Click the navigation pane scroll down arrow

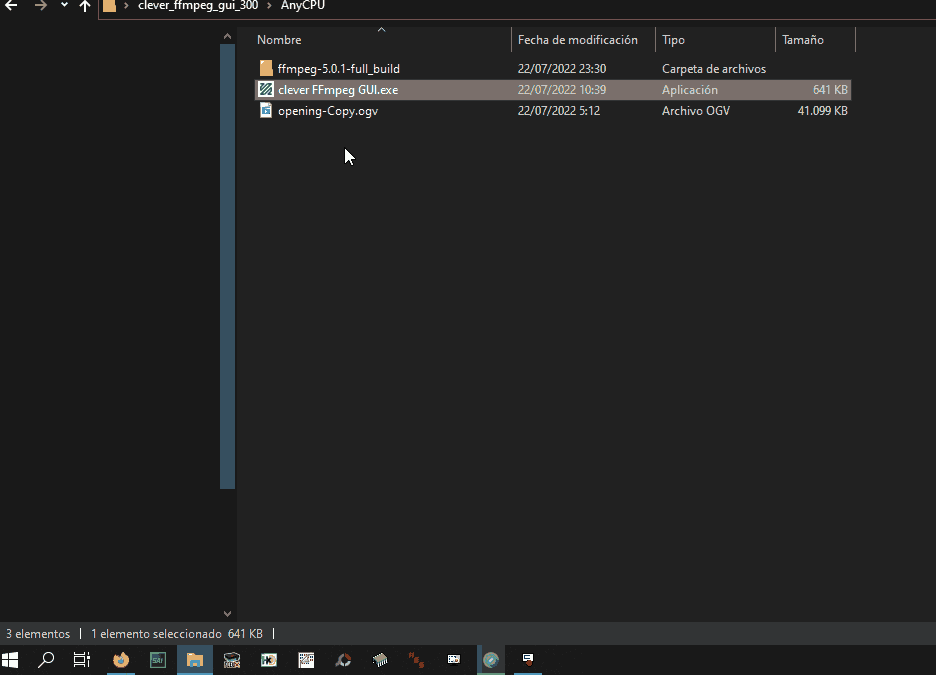[227, 614]
